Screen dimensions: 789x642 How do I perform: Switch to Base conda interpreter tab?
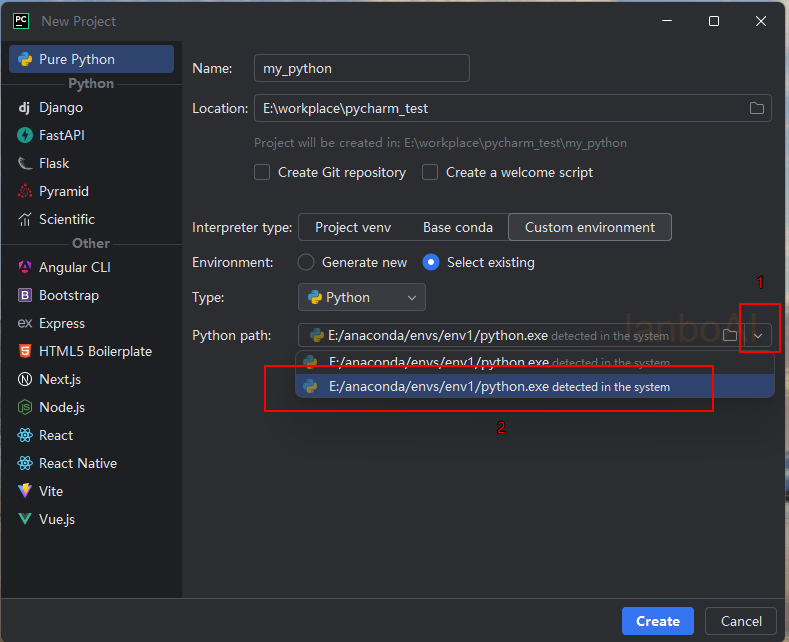click(x=457, y=227)
